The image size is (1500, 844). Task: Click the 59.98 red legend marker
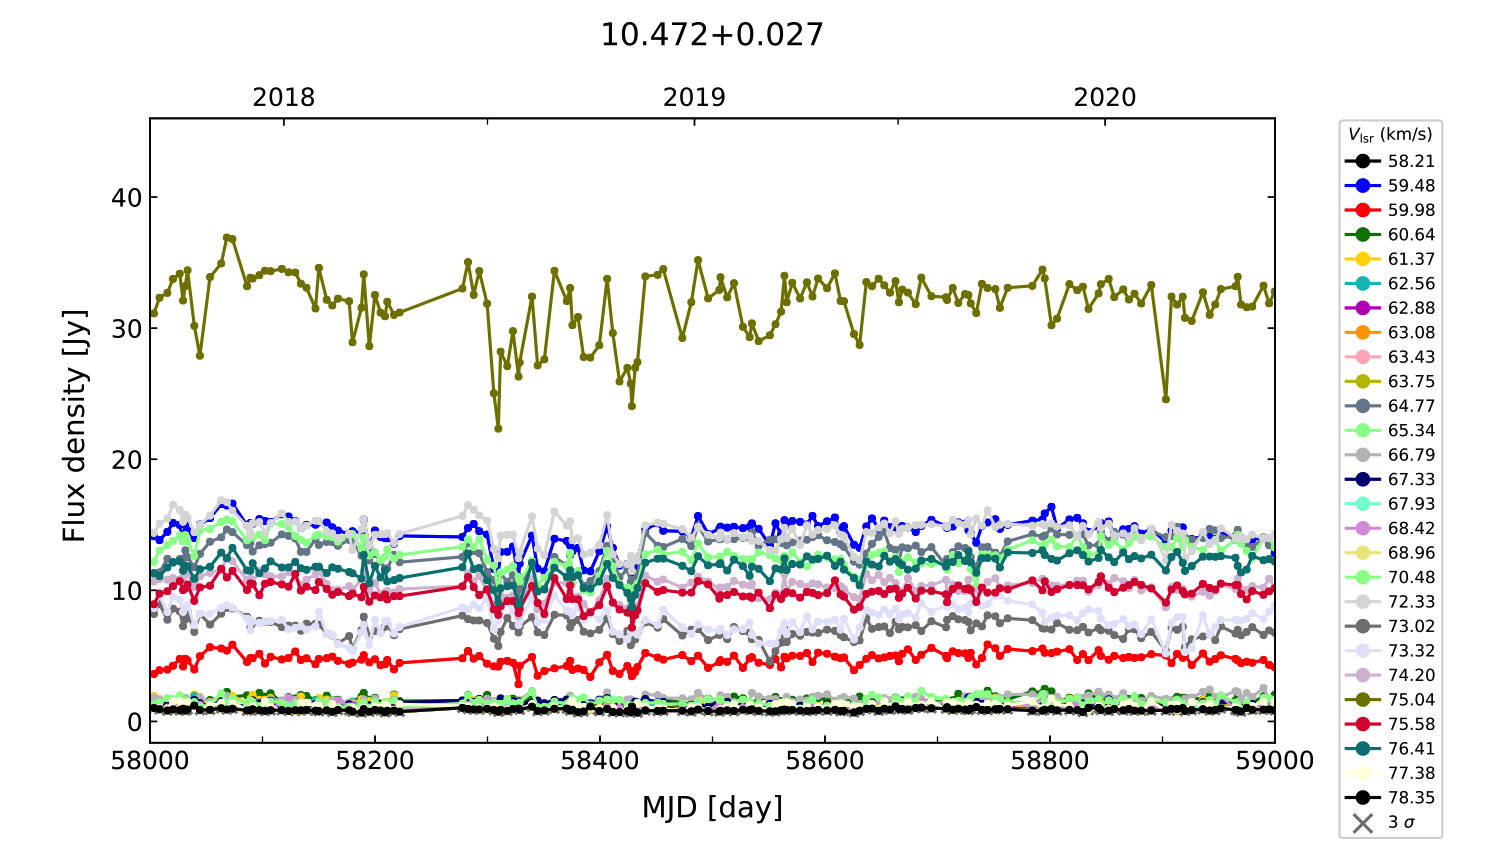pos(1362,210)
